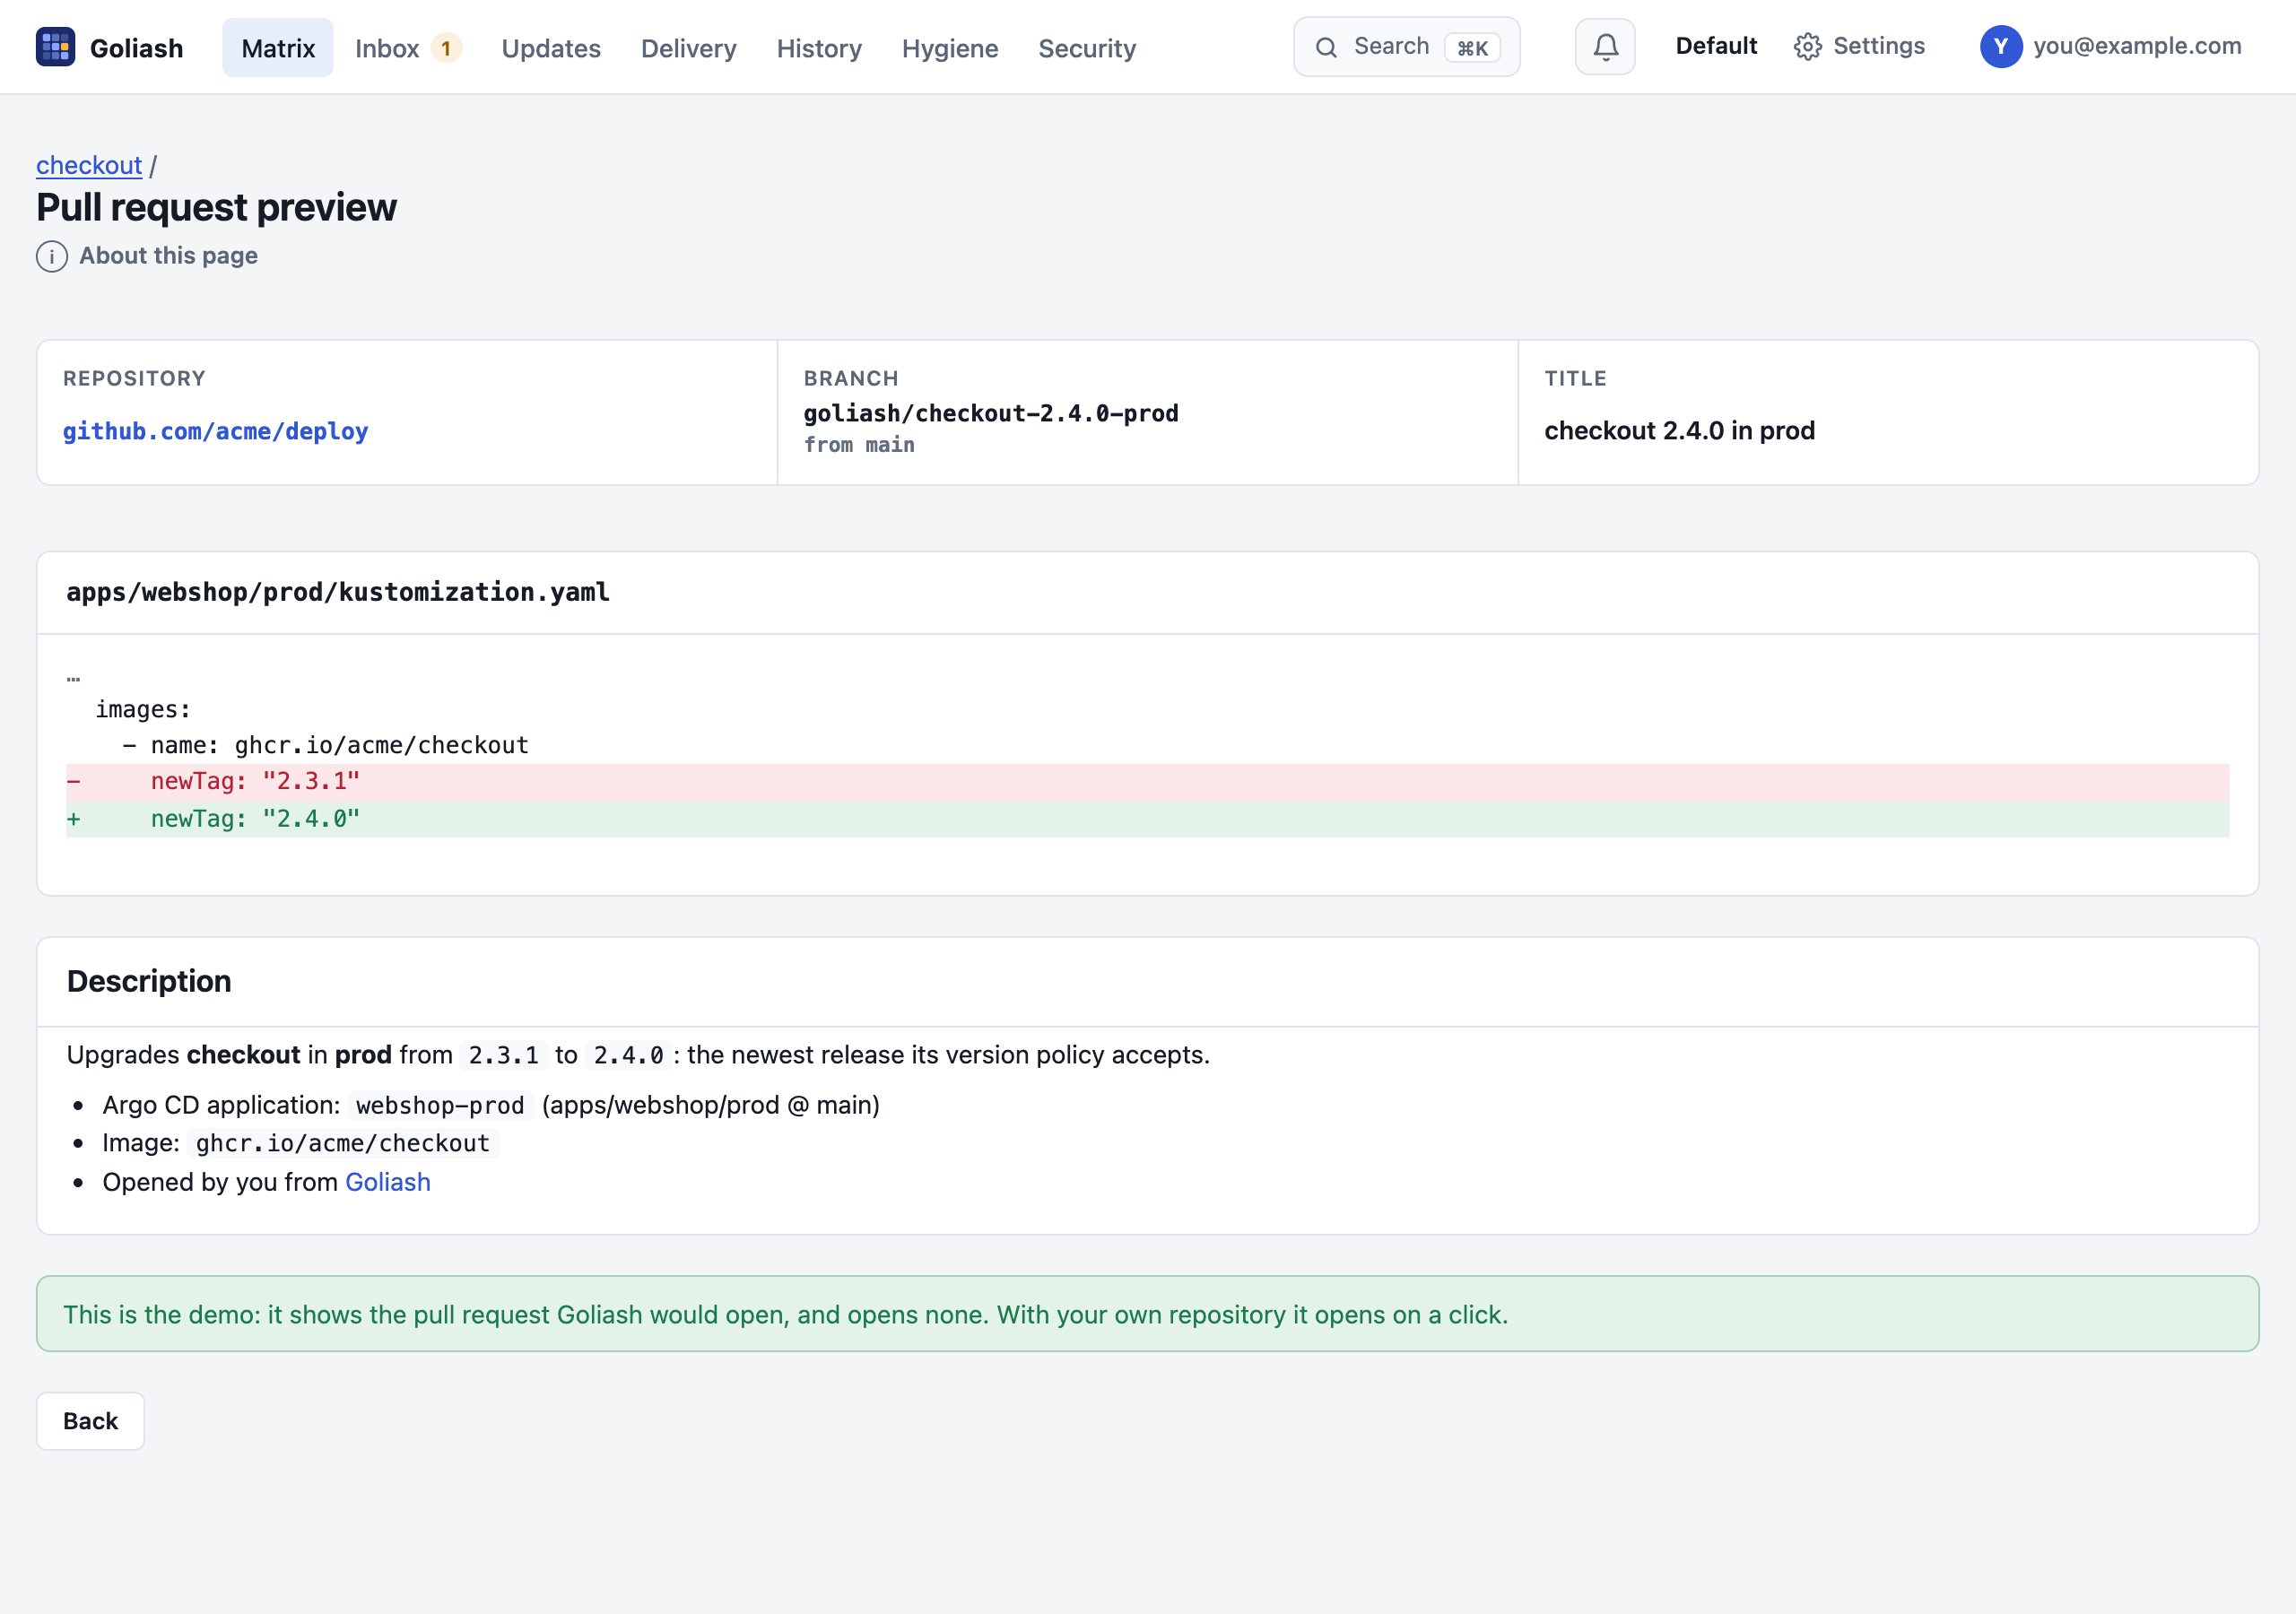Open the Delivery tab
The image size is (2296, 1614).
(x=689, y=48)
